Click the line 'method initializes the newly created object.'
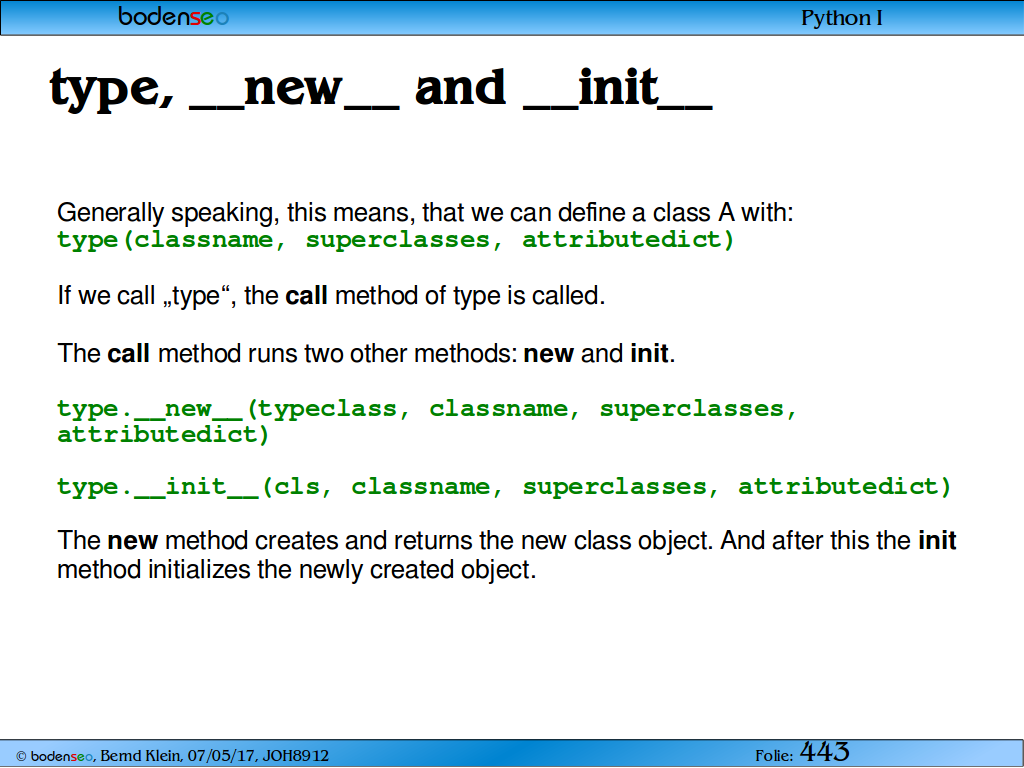The image size is (1024, 768). (296, 570)
